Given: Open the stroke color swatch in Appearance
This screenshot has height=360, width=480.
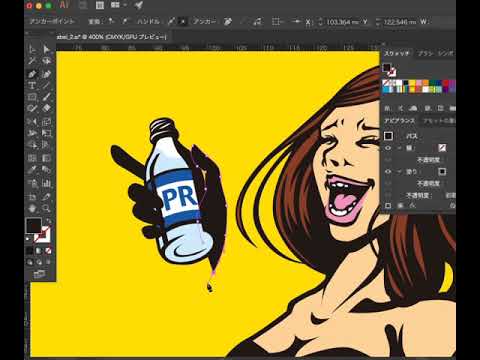Looking at the screenshot, I should tap(442, 148).
